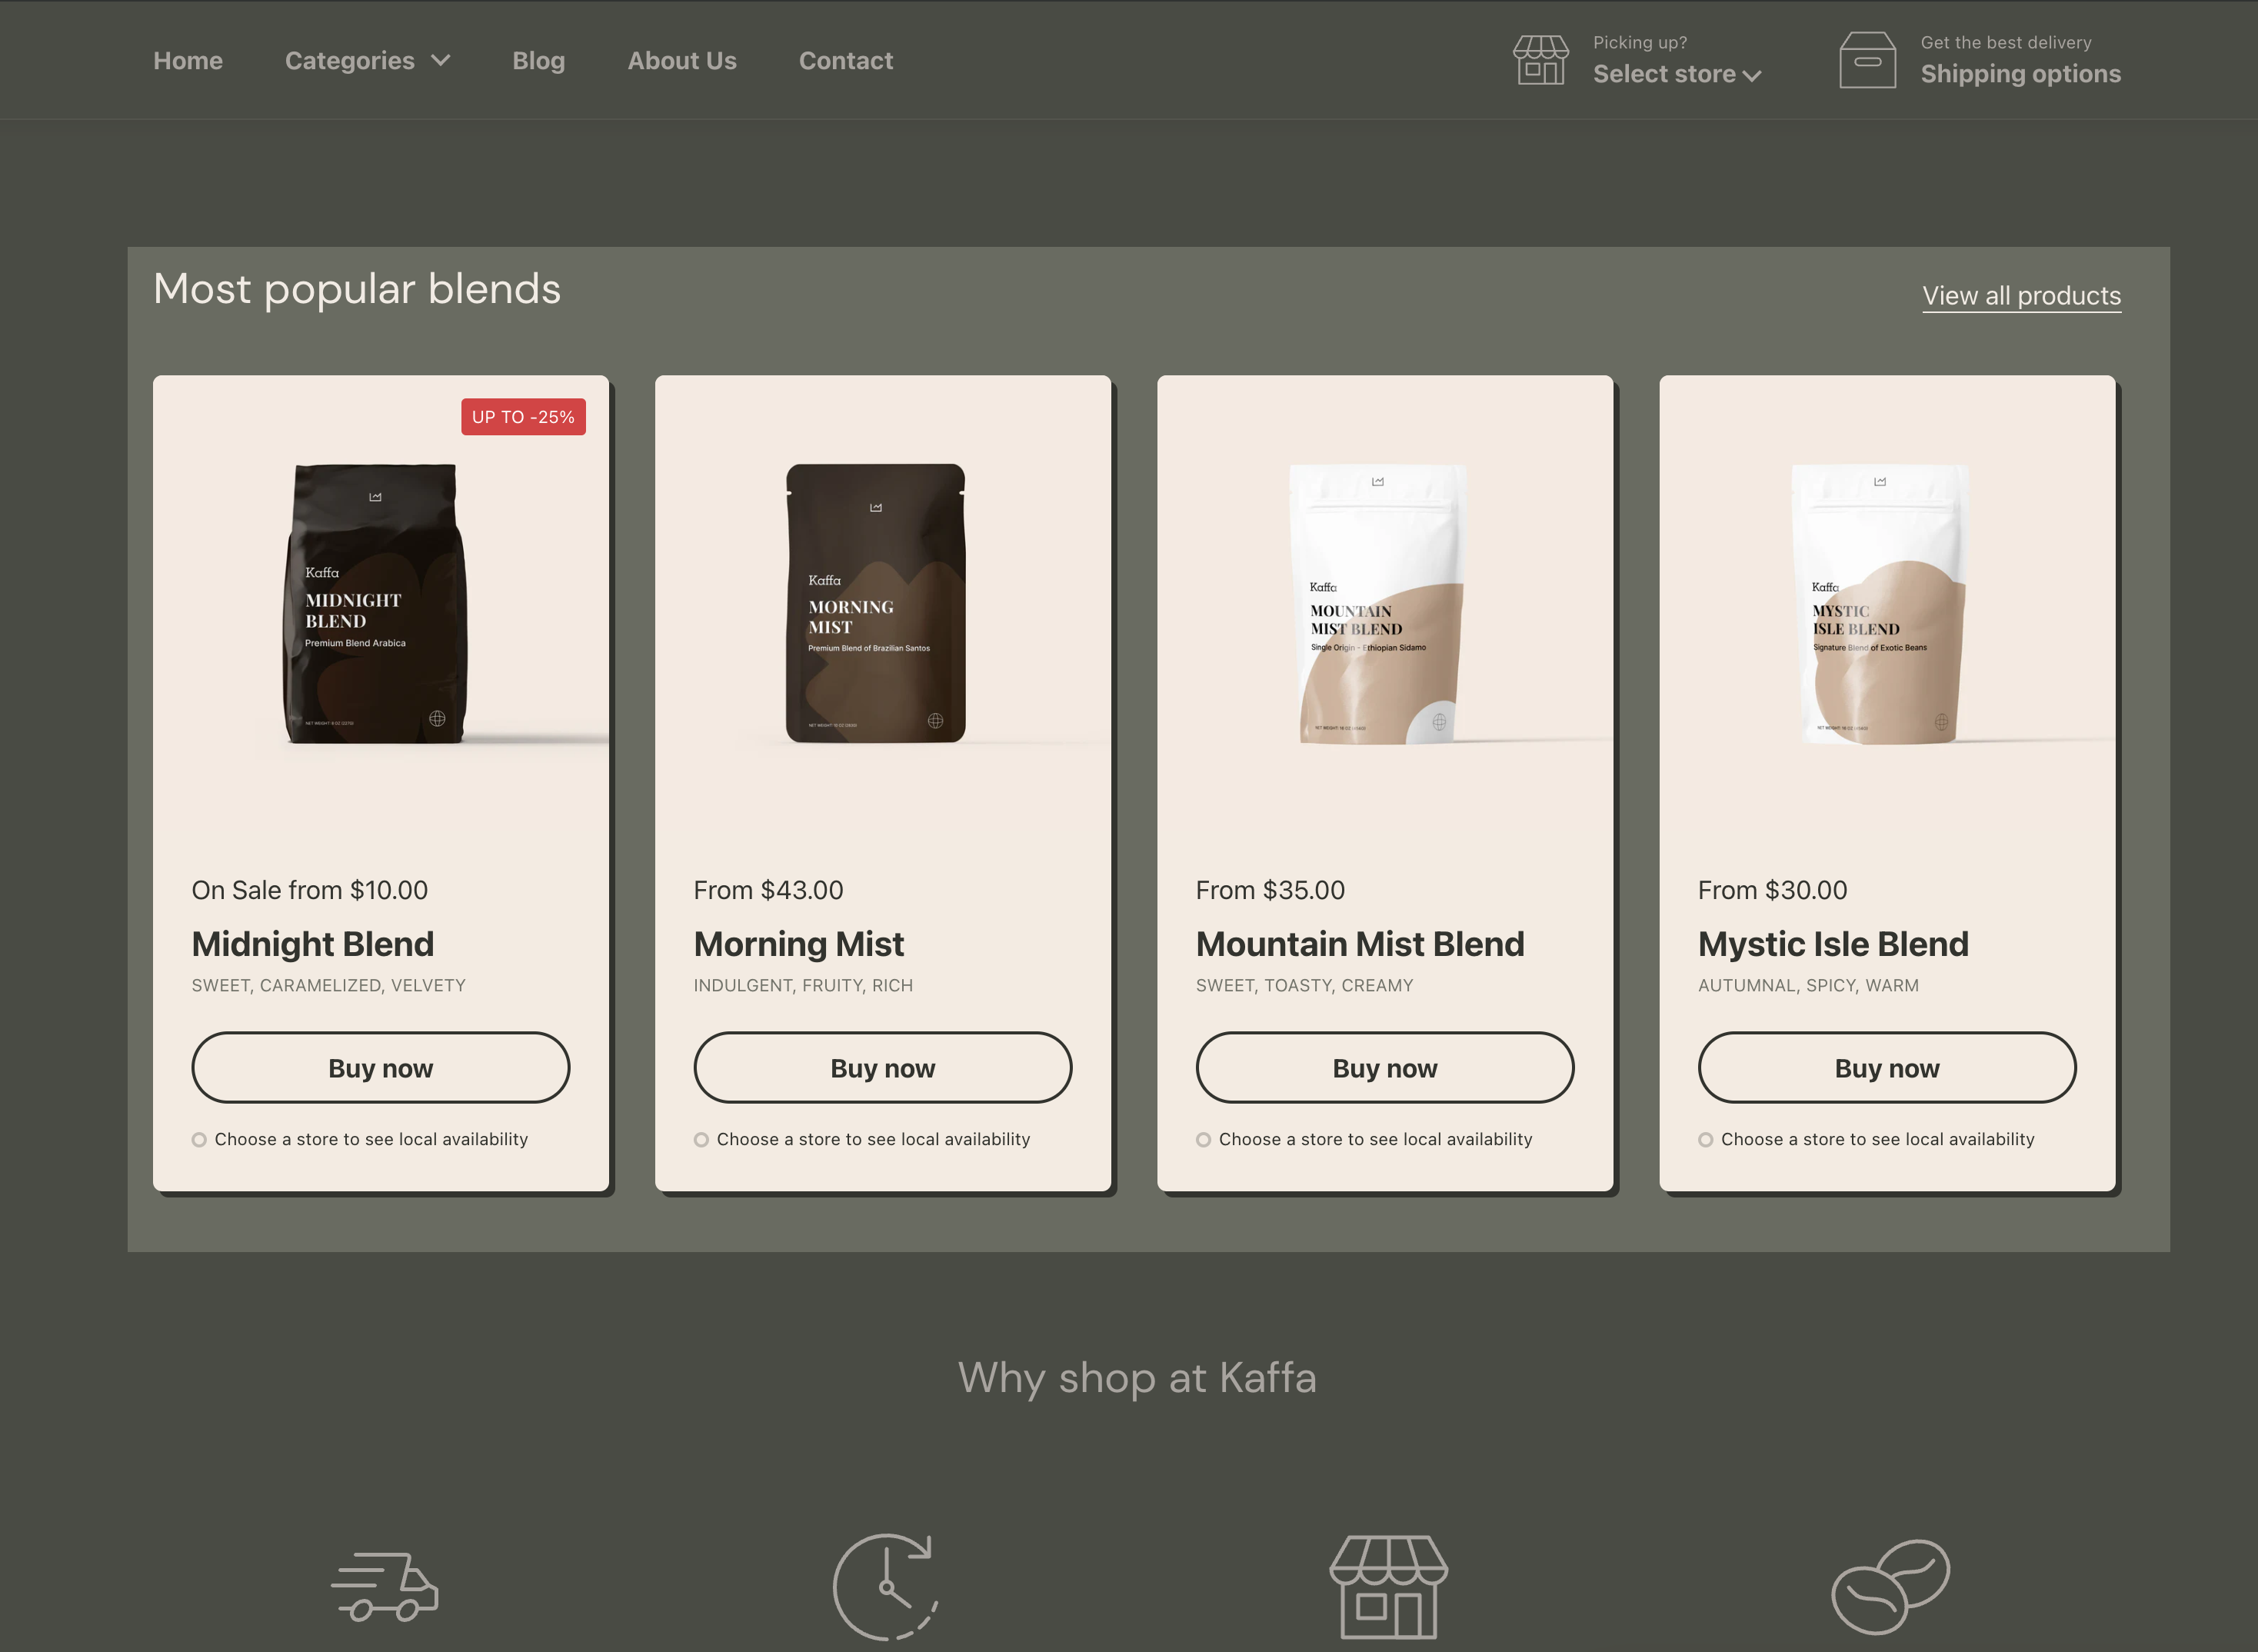
Task: Click the delivery truck icon
Action: pos(385,1586)
